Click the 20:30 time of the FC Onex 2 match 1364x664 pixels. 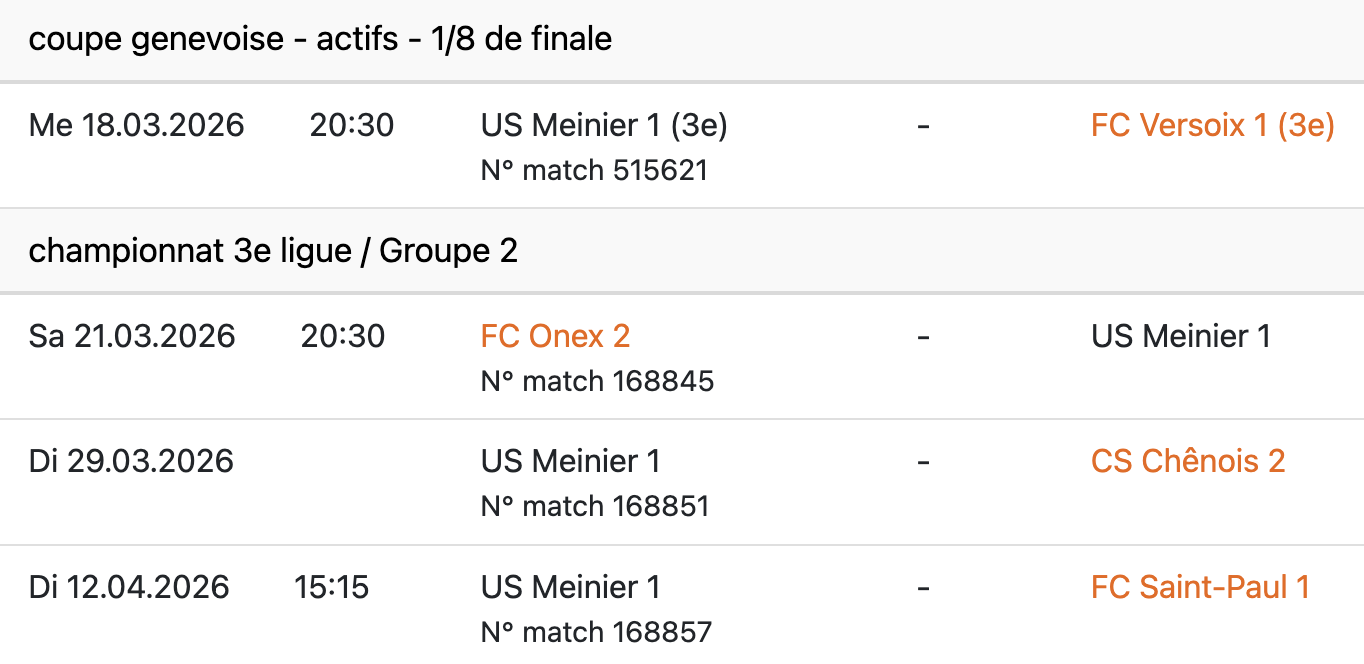(x=343, y=336)
